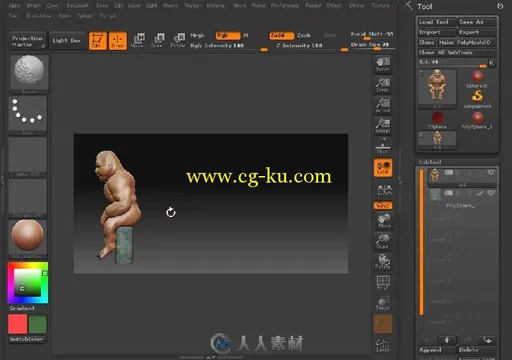Click the Load Tool button

437,22
